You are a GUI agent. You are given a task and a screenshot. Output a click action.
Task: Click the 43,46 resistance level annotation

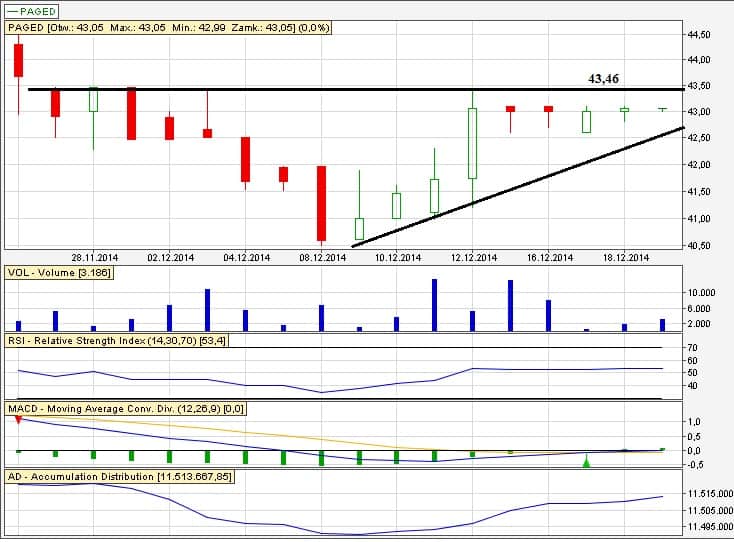(603, 77)
